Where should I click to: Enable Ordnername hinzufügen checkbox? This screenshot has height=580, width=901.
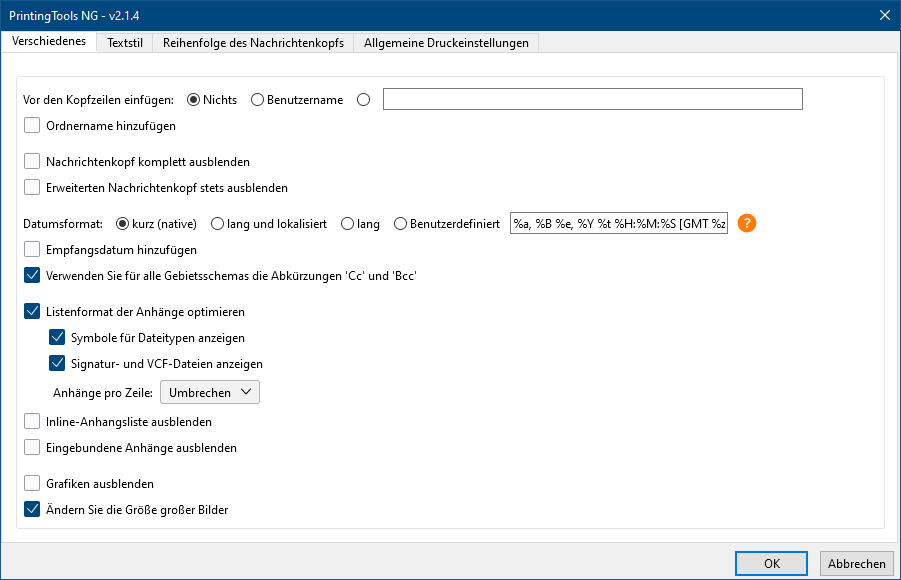[32, 125]
